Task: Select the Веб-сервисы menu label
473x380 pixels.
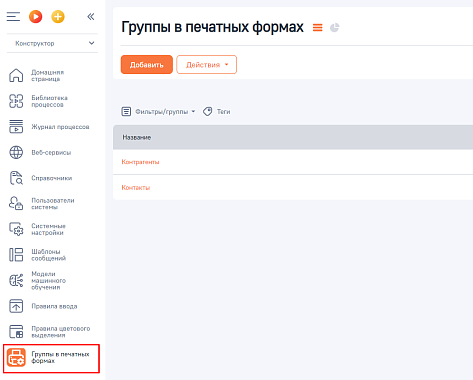Action: (51, 152)
